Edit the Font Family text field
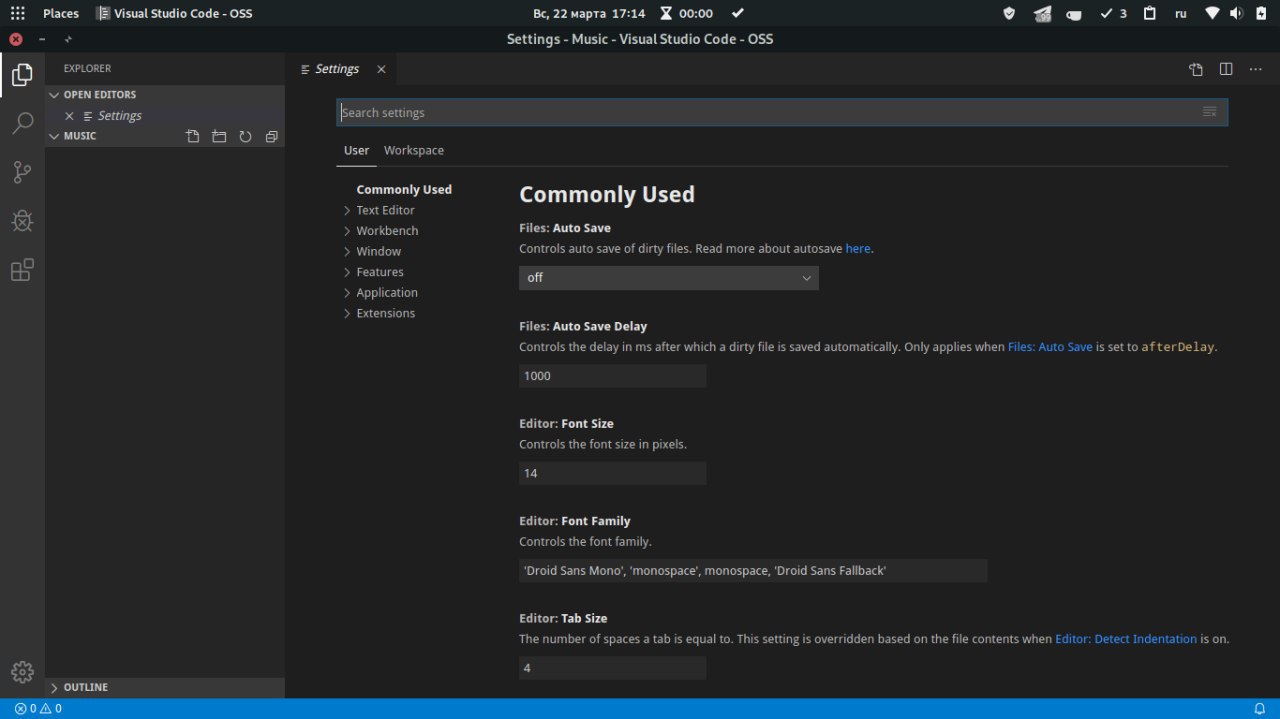Image resolution: width=1280 pixels, height=719 pixels. point(753,570)
